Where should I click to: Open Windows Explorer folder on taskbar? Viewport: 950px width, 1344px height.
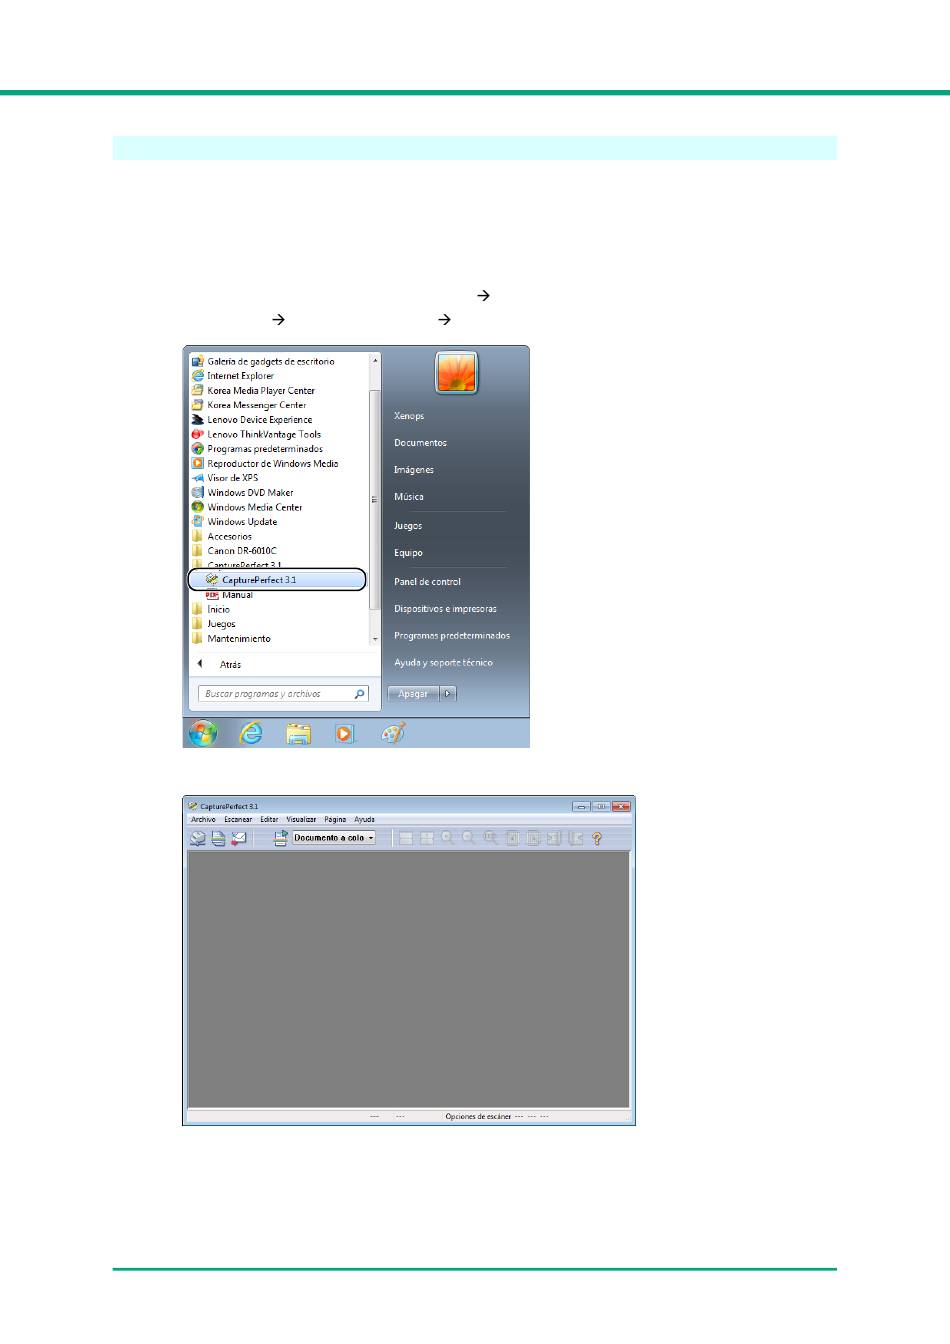coord(298,734)
